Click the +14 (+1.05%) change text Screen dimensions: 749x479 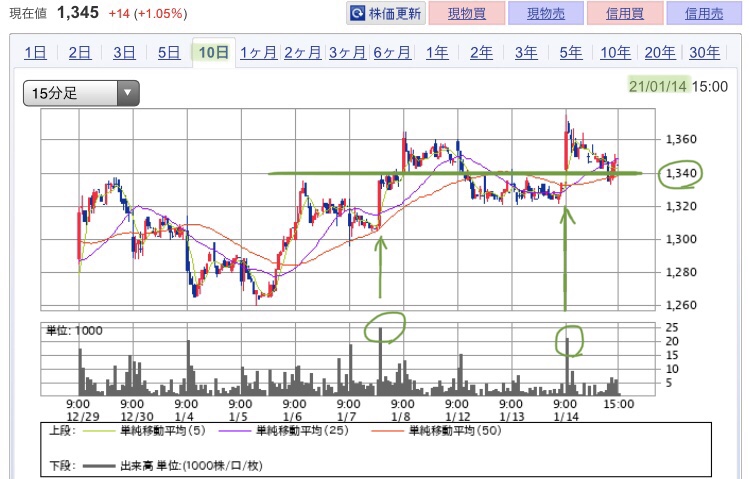[x=148, y=13]
